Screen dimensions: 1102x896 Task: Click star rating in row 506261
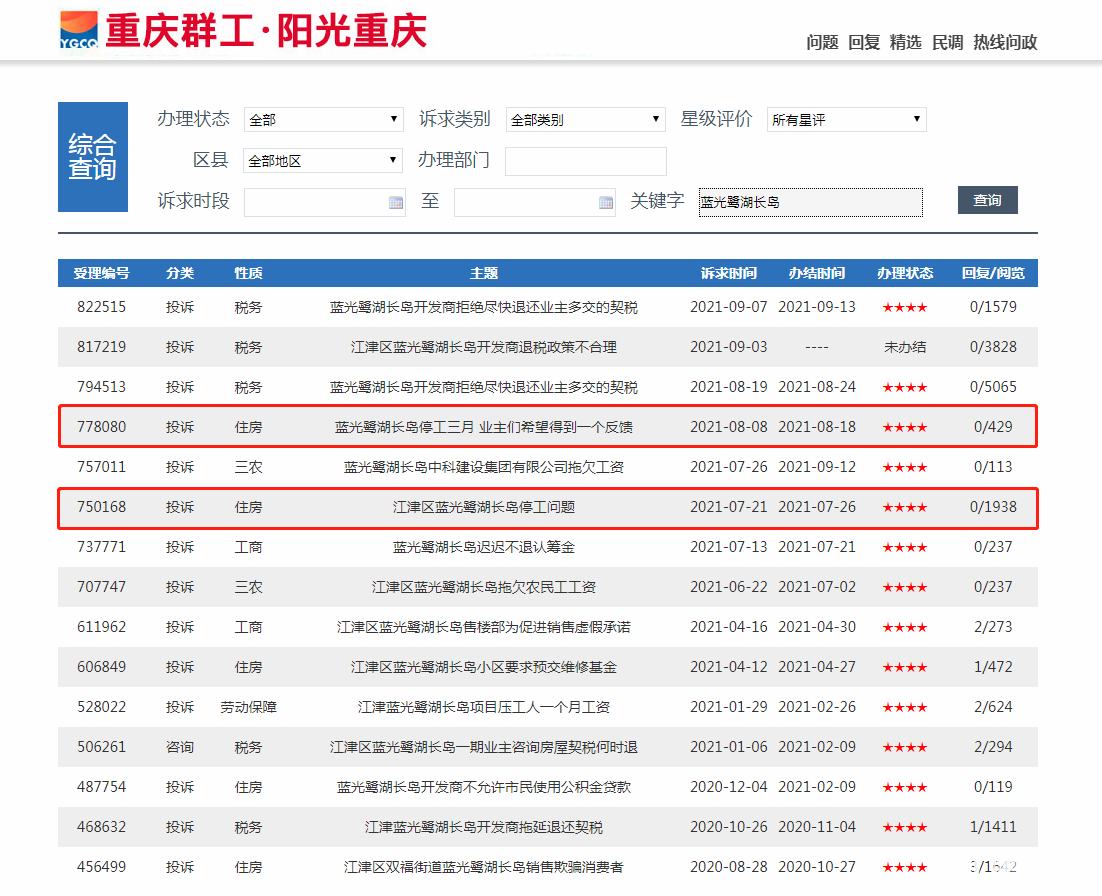coord(905,748)
